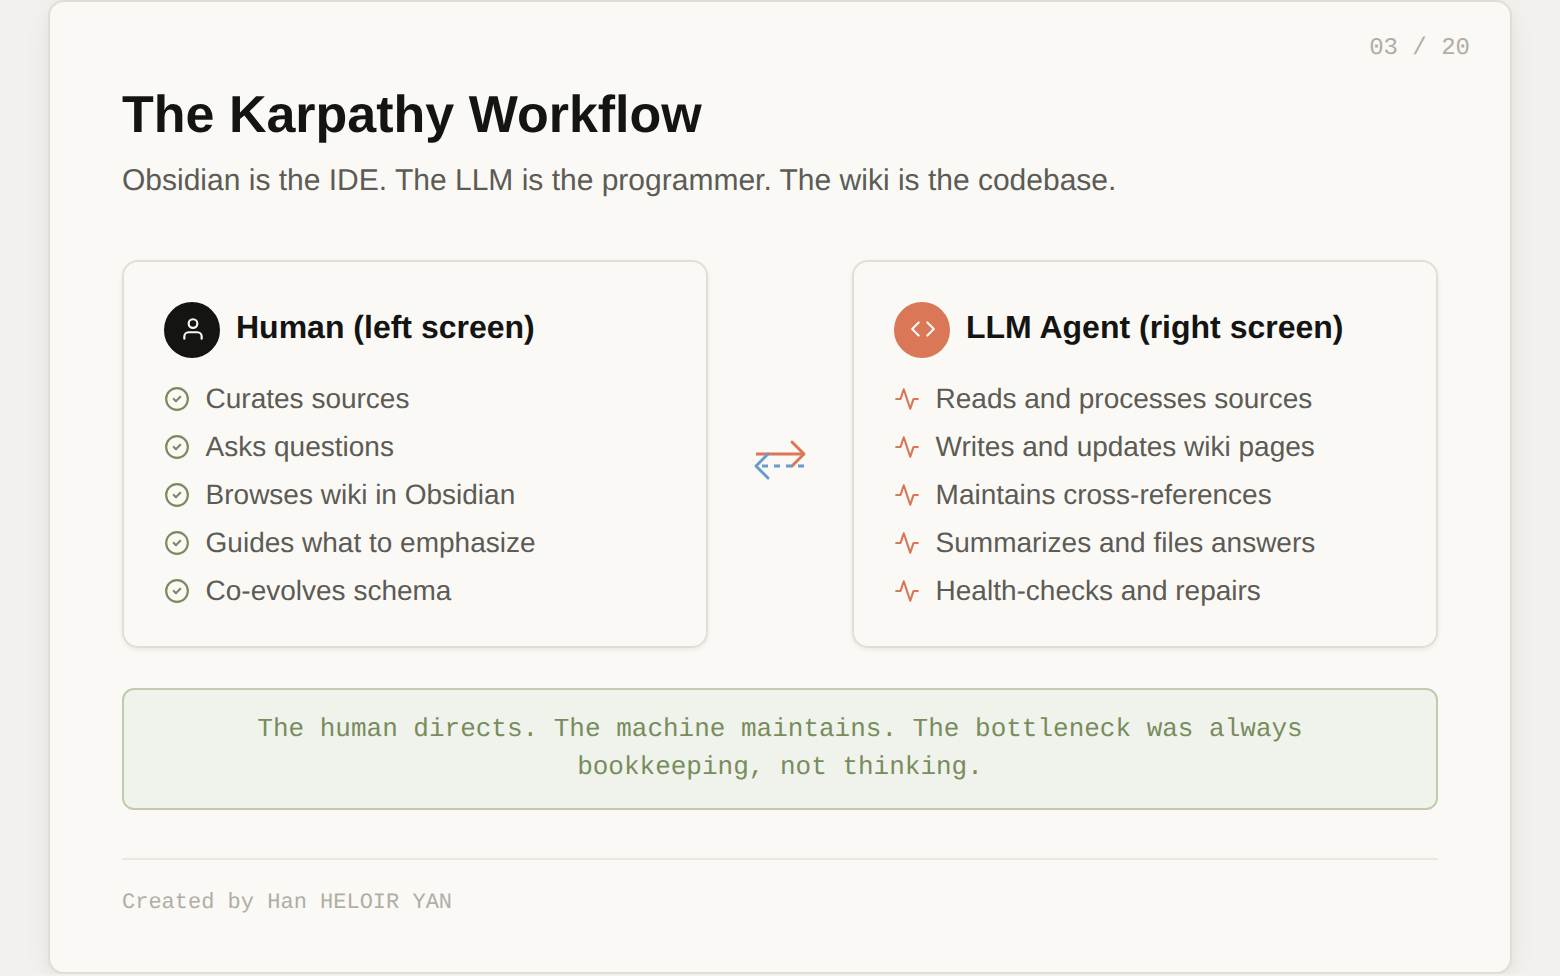The height and width of the screenshot is (976, 1560).
Task: Click the pulse icon beside Health-checks and repairs
Action: [907, 591]
